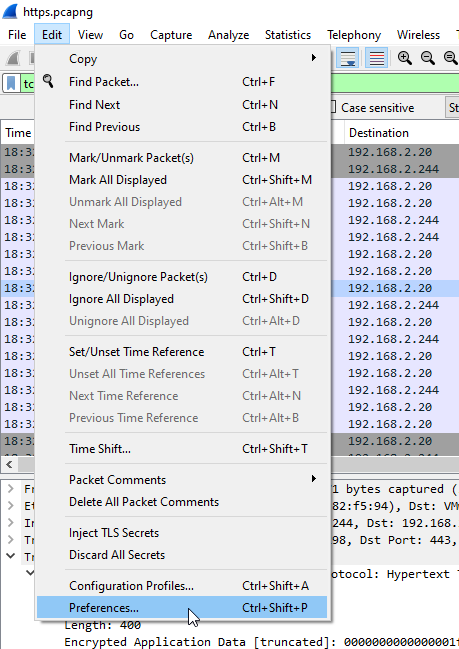This screenshot has height=649, width=459.
Task: Toggle the Case sensitive checkbox
Action: pos(332,107)
